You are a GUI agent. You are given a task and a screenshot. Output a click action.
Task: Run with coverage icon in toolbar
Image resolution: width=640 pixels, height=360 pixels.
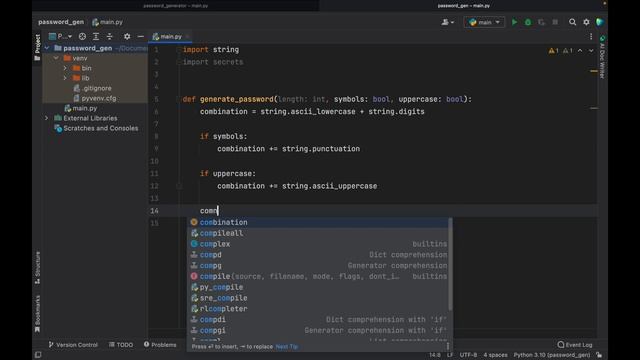click(541, 22)
